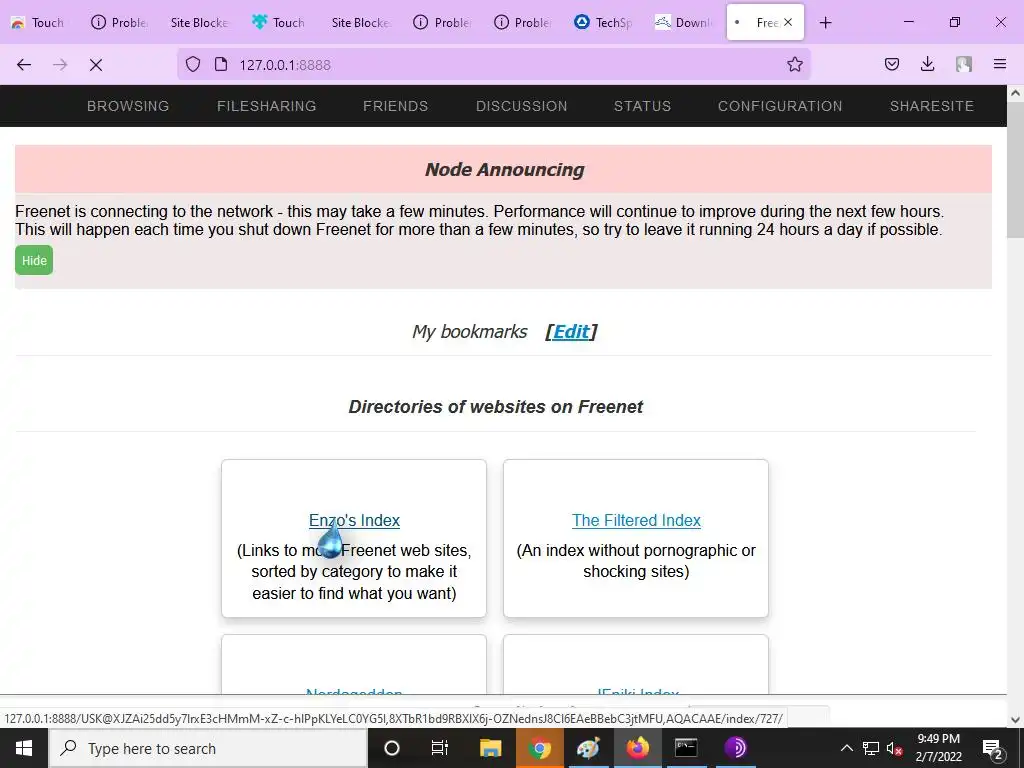This screenshot has width=1024, height=768.
Task: Switch to the first Site Blocke tab
Action: (199, 23)
